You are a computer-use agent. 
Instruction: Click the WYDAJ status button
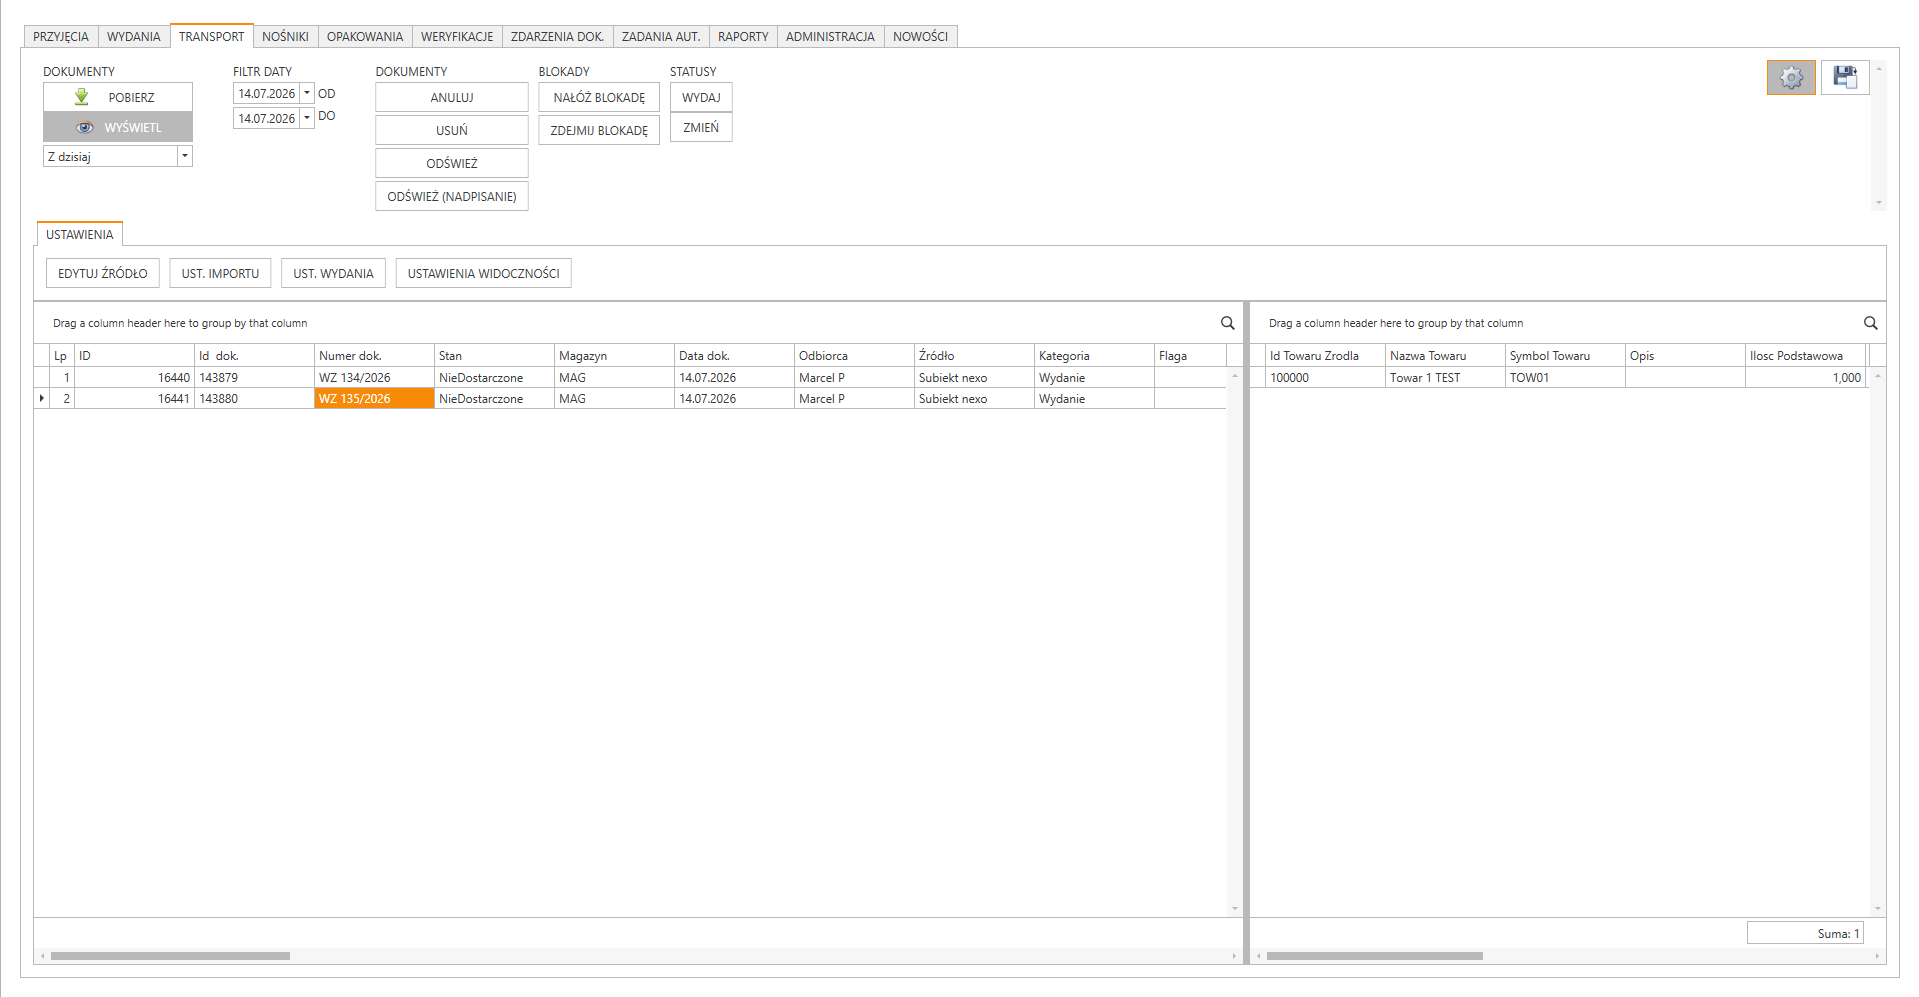click(701, 97)
